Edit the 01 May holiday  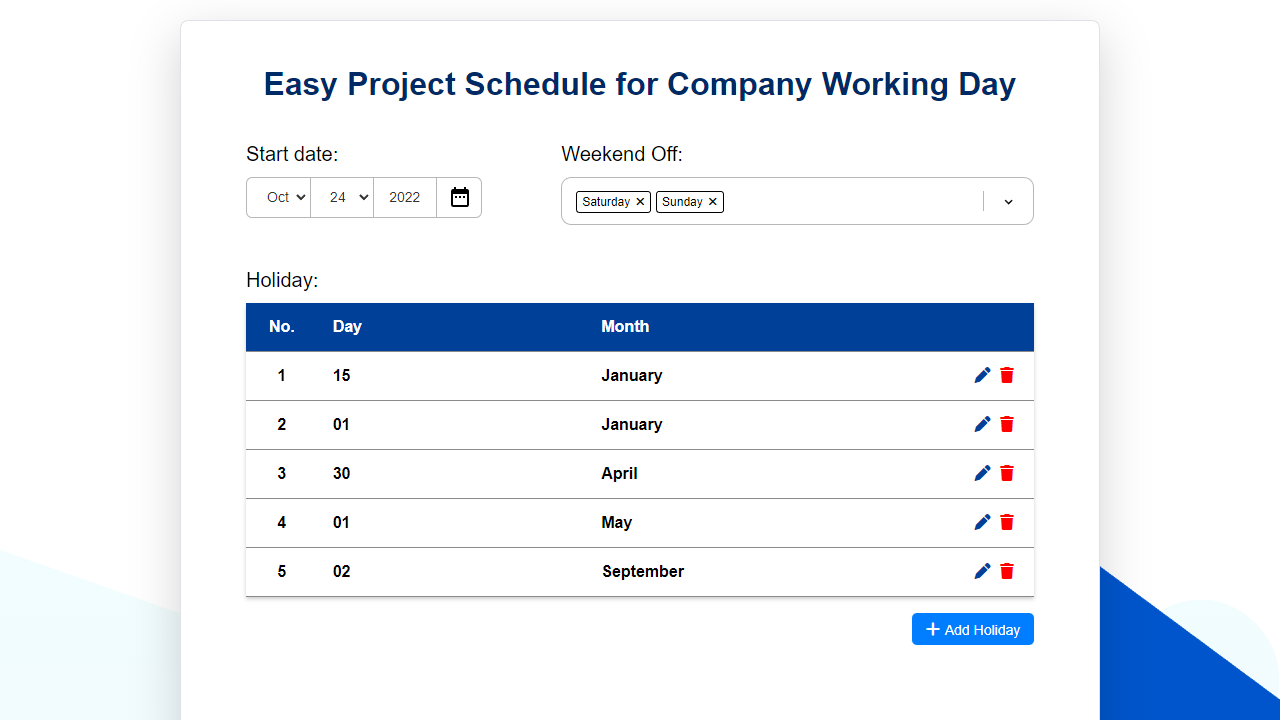click(x=982, y=522)
